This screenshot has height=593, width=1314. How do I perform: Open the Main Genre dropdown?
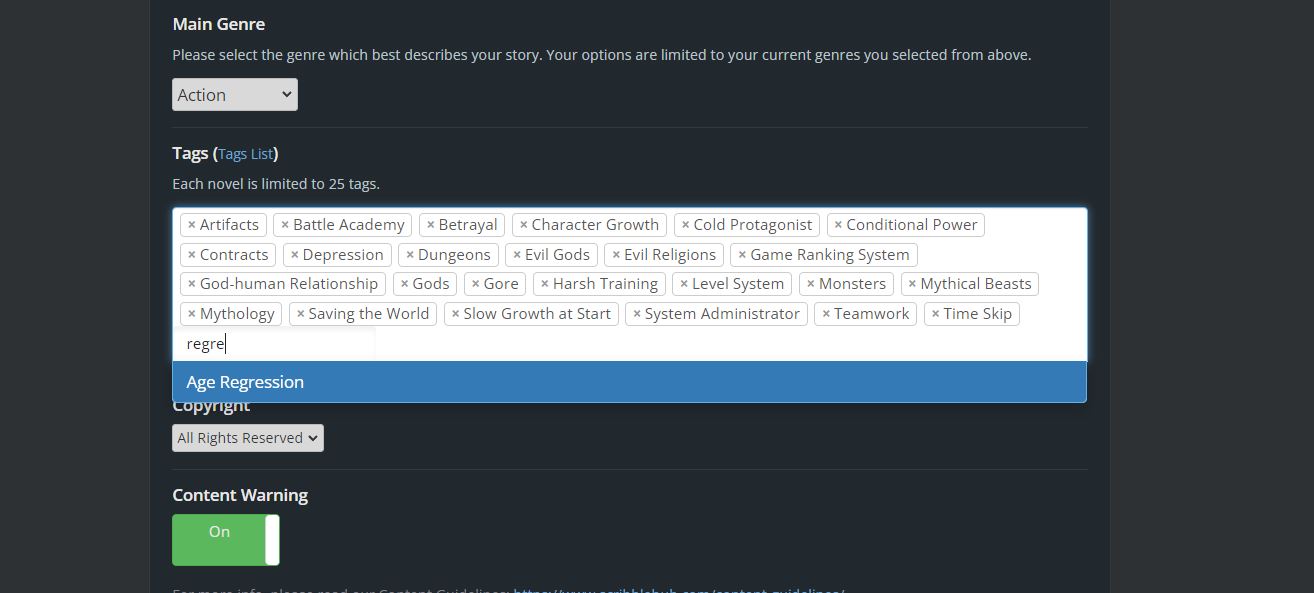pyautogui.click(x=234, y=95)
